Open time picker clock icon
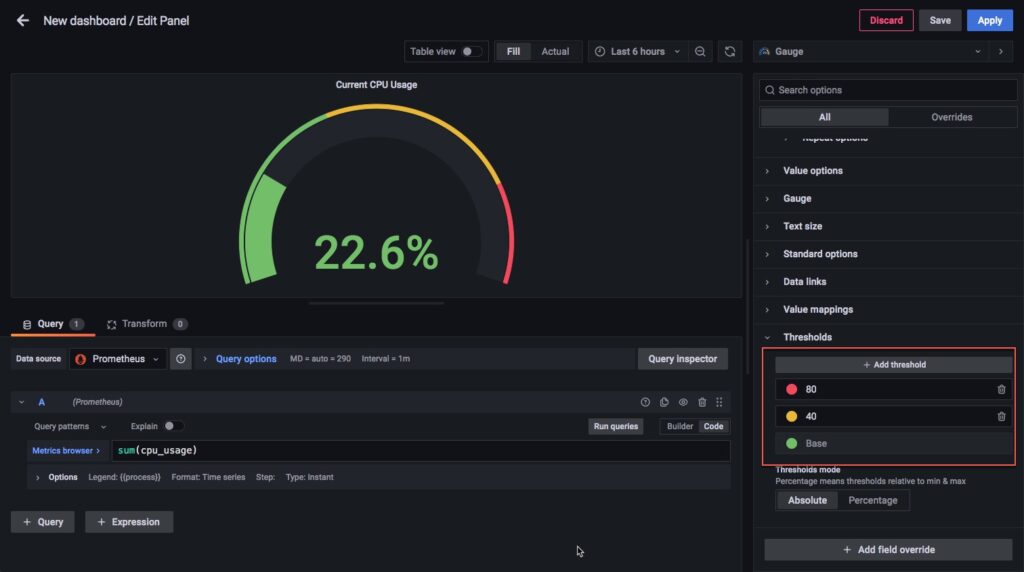This screenshot has width=1024, height=572. pos(600,52)
